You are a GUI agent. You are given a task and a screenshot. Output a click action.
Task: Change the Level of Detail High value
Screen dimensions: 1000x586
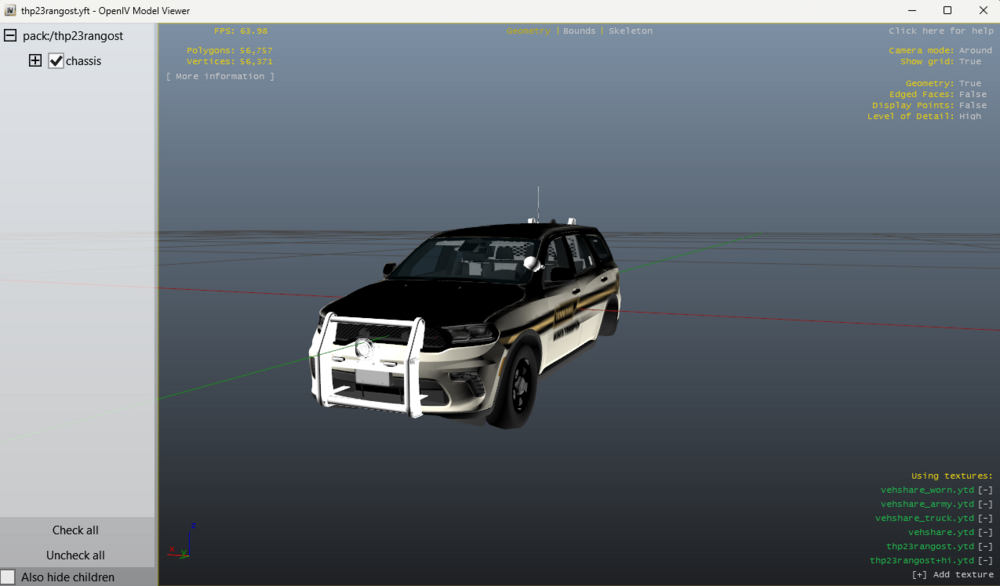(970, 116)
